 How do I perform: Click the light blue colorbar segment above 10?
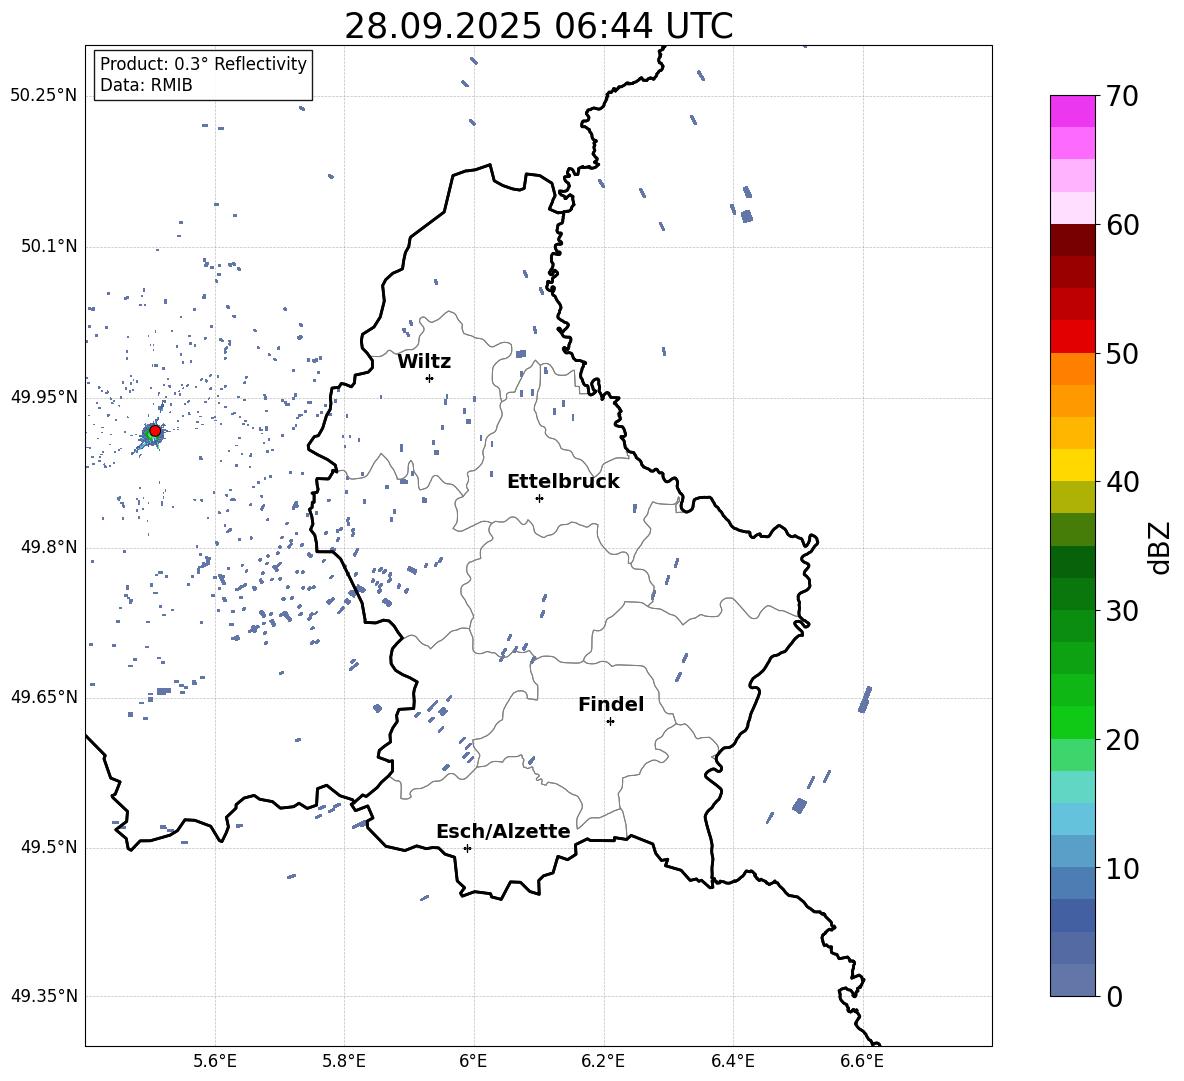tap(1072, 852)
